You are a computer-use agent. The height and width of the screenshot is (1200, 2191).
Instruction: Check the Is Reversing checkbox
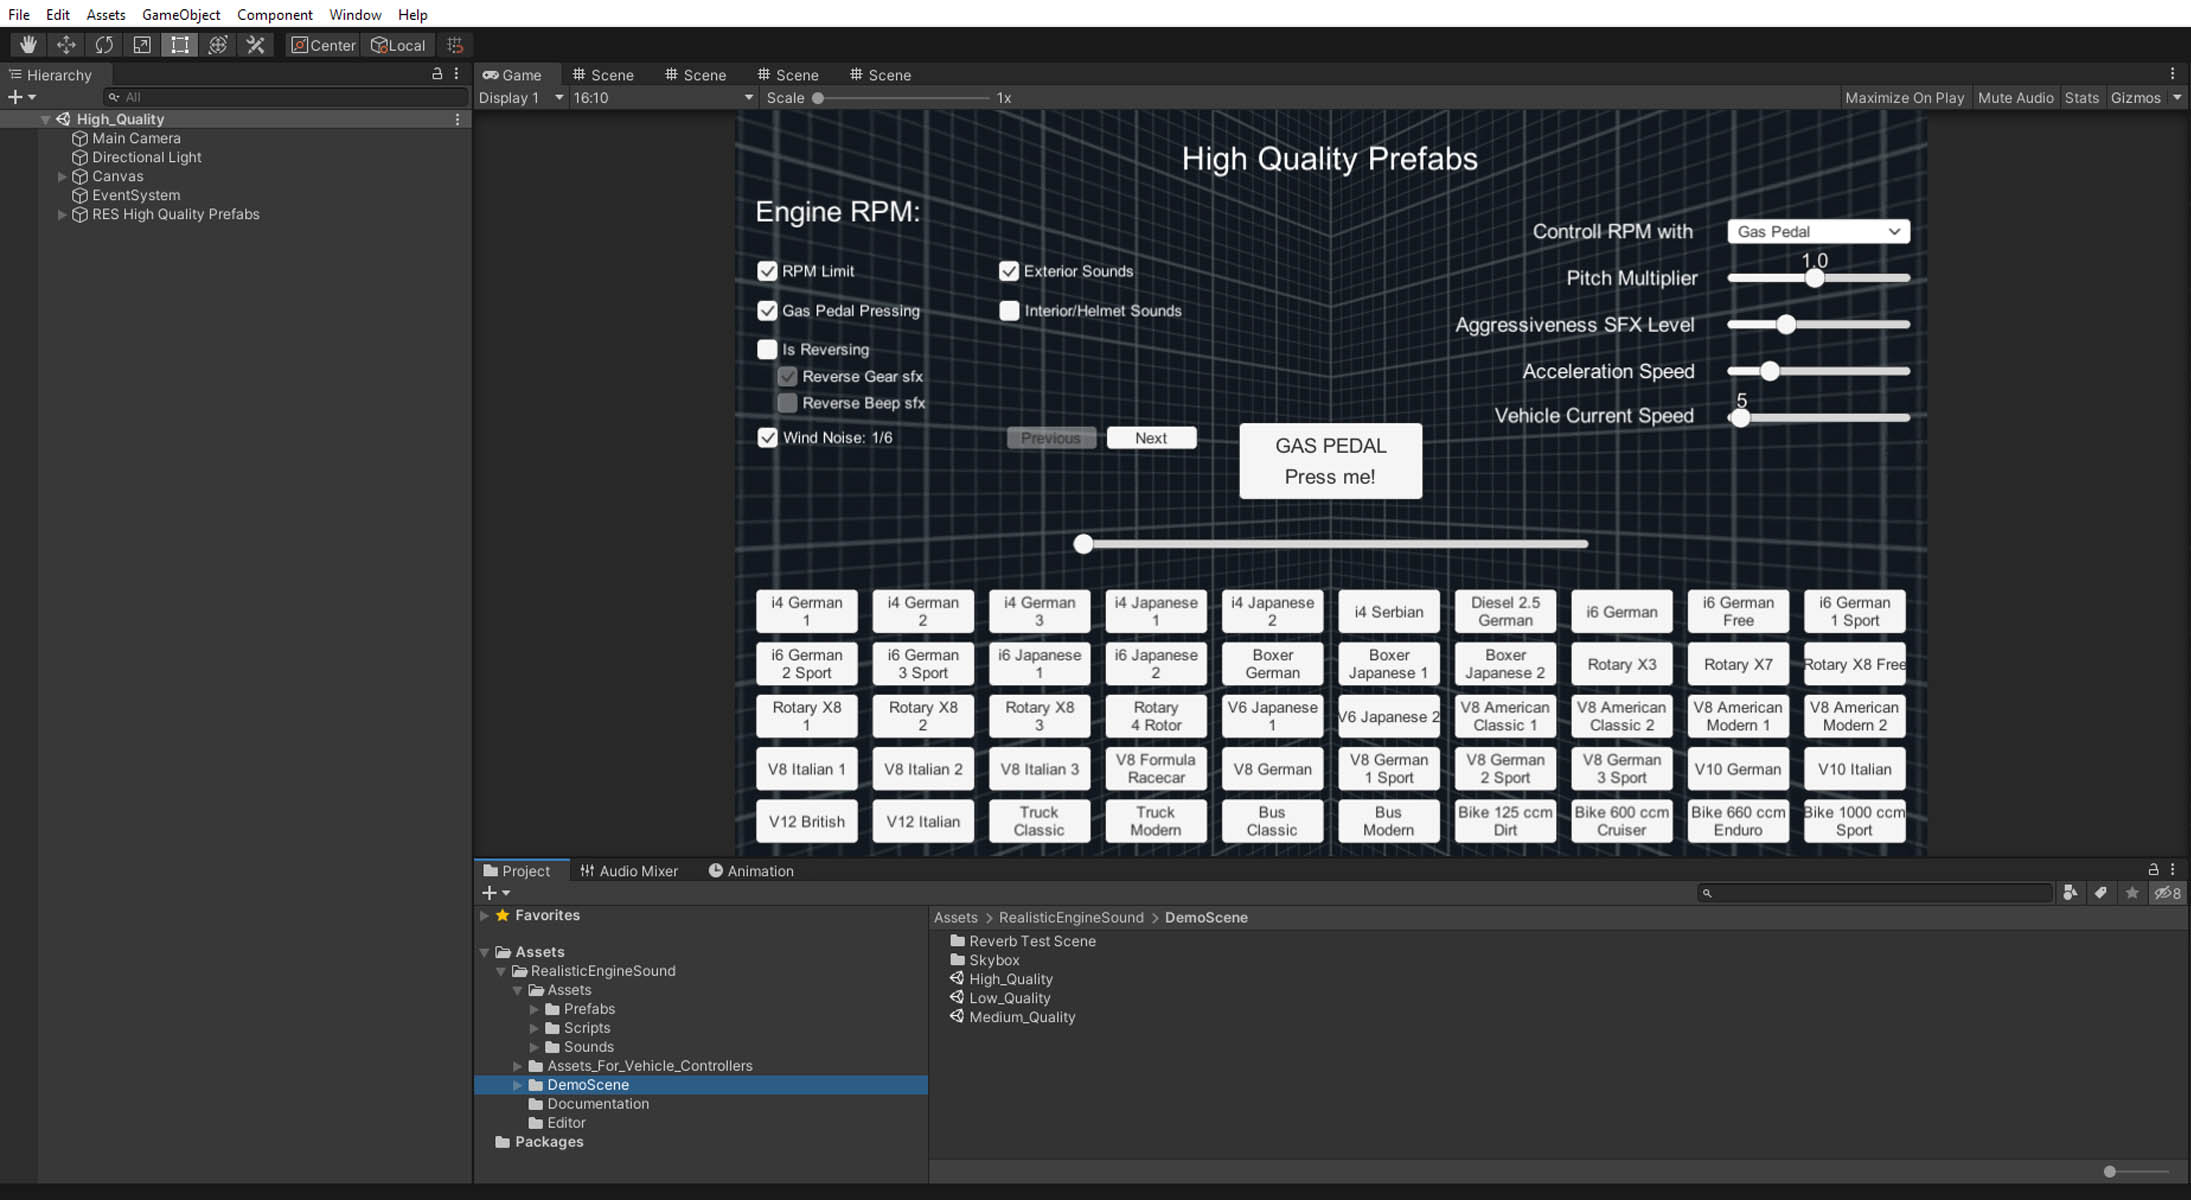pos(767,349)
